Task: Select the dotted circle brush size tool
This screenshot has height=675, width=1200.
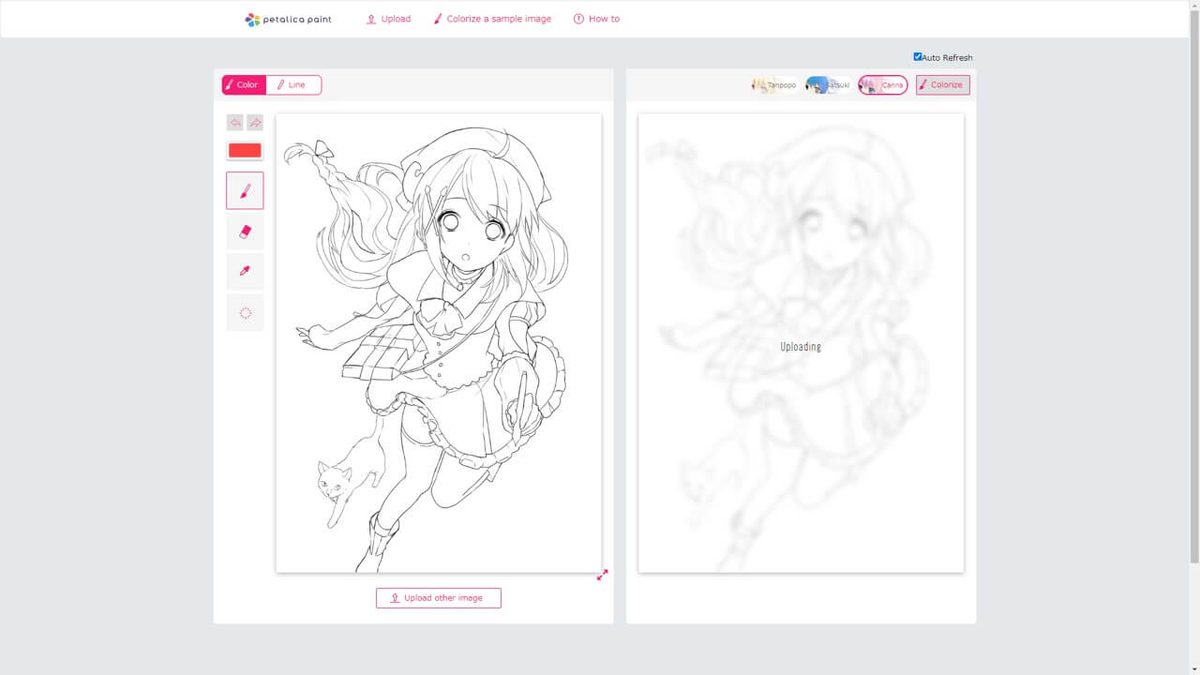Action: point(245,312)
